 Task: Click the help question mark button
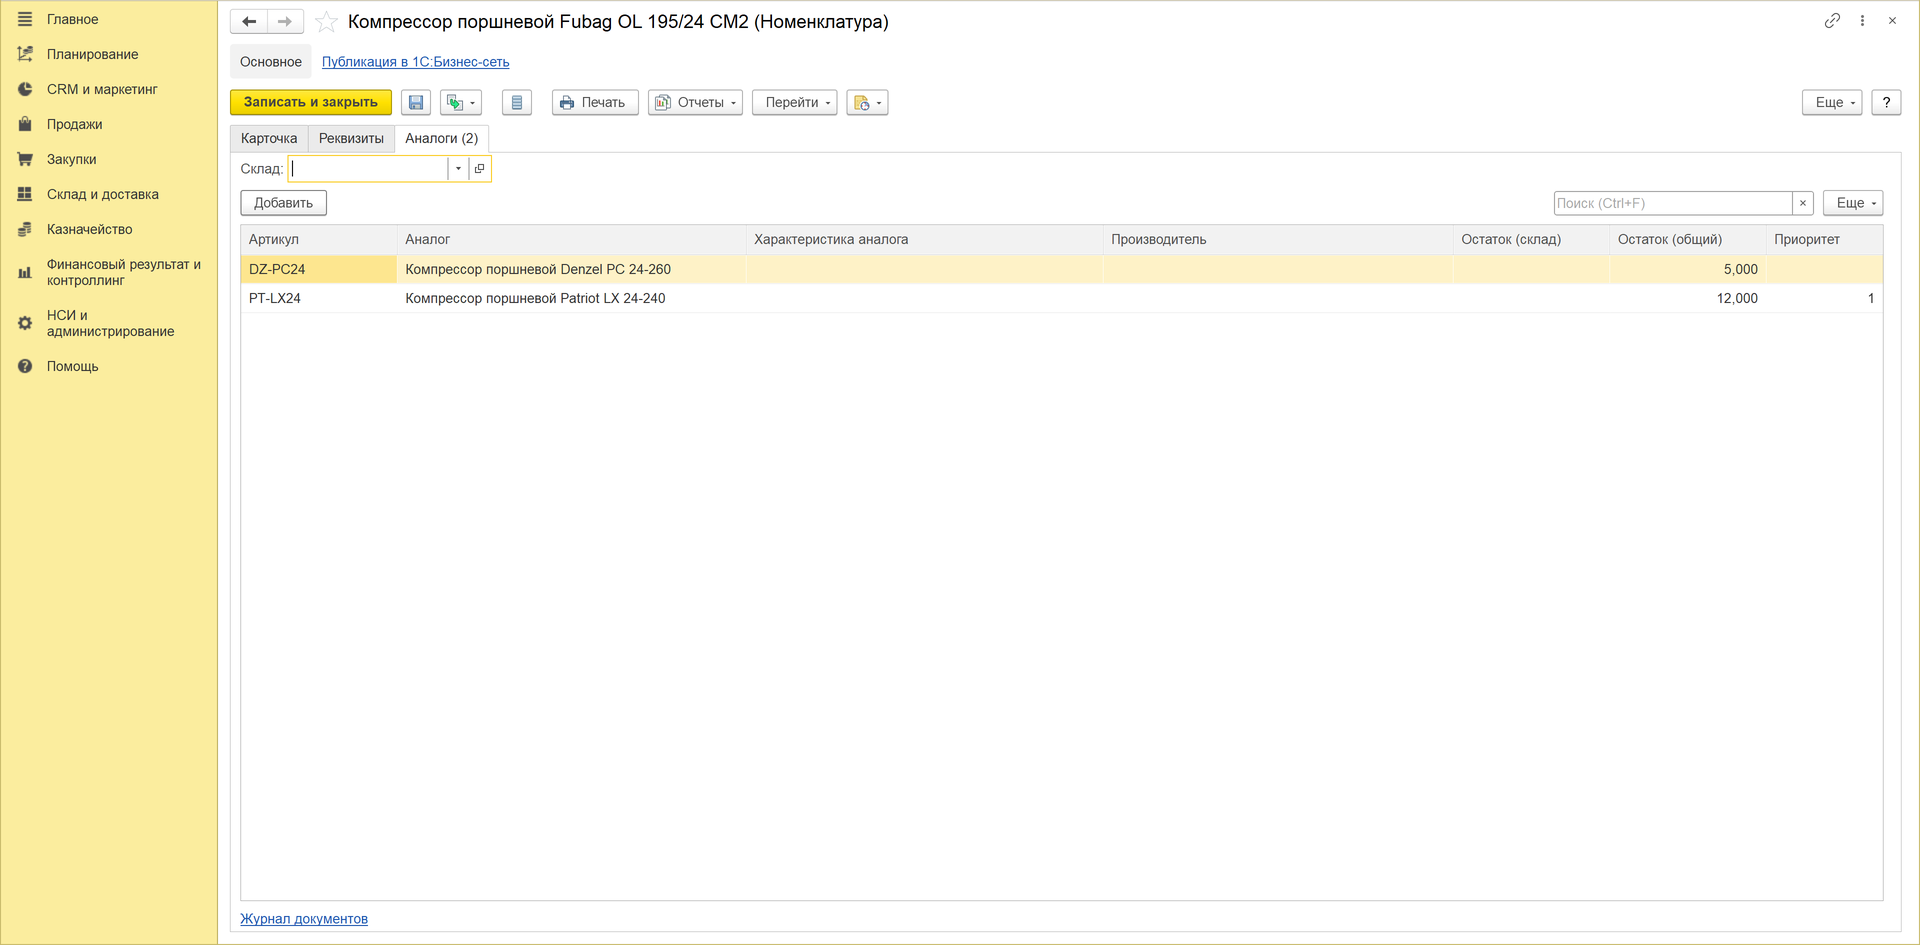(1886, 103)
